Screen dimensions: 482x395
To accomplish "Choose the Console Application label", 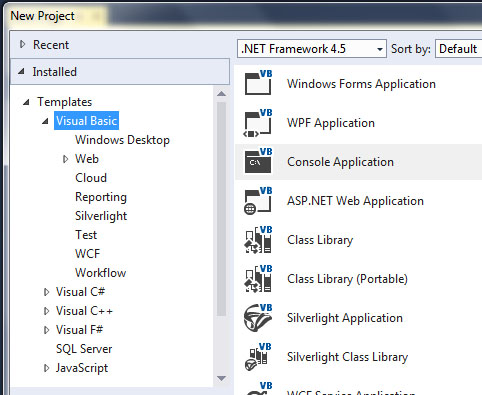I will tap(340, 162).
